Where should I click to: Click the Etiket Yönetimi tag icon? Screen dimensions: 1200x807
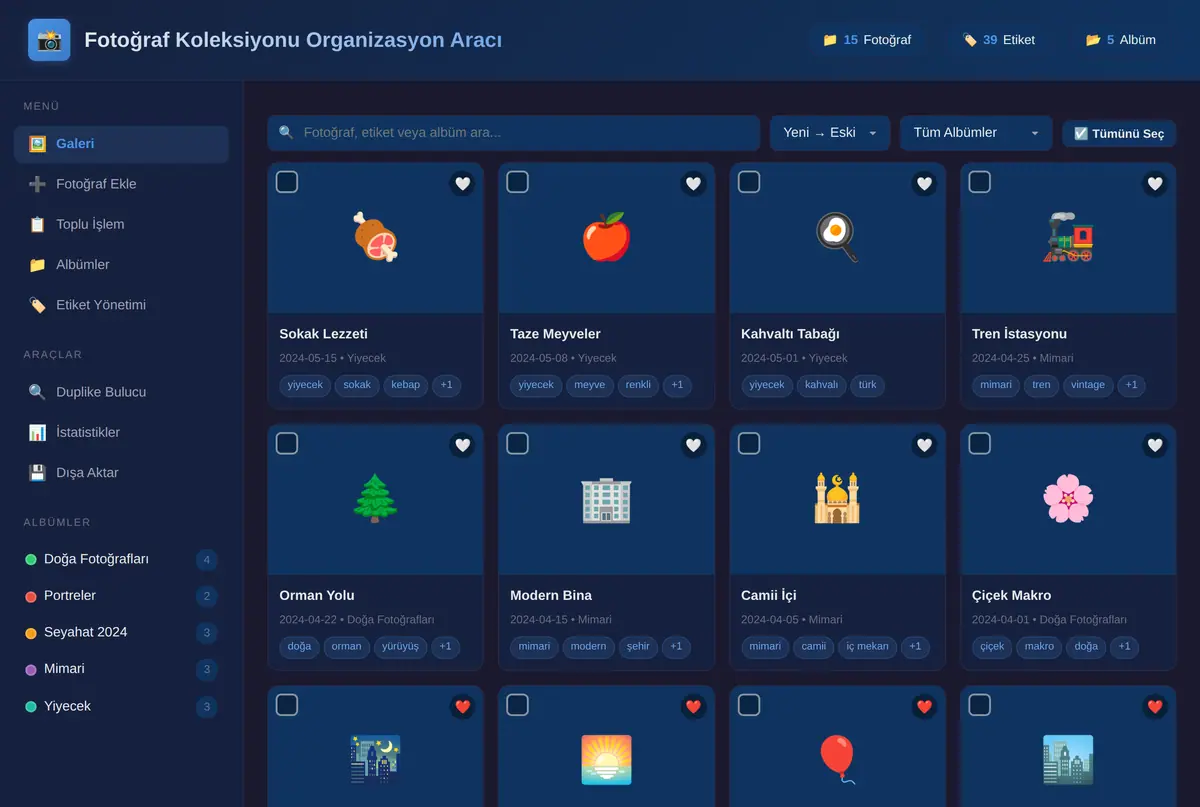[37, 305]
